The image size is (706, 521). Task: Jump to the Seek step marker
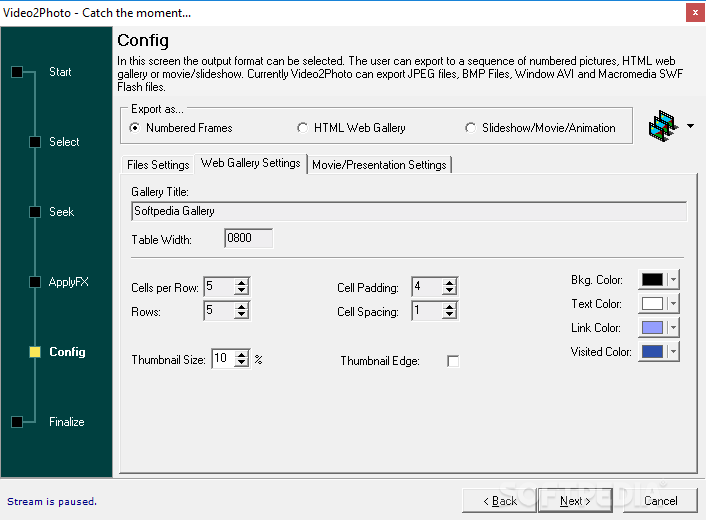[x=35, y=212]
